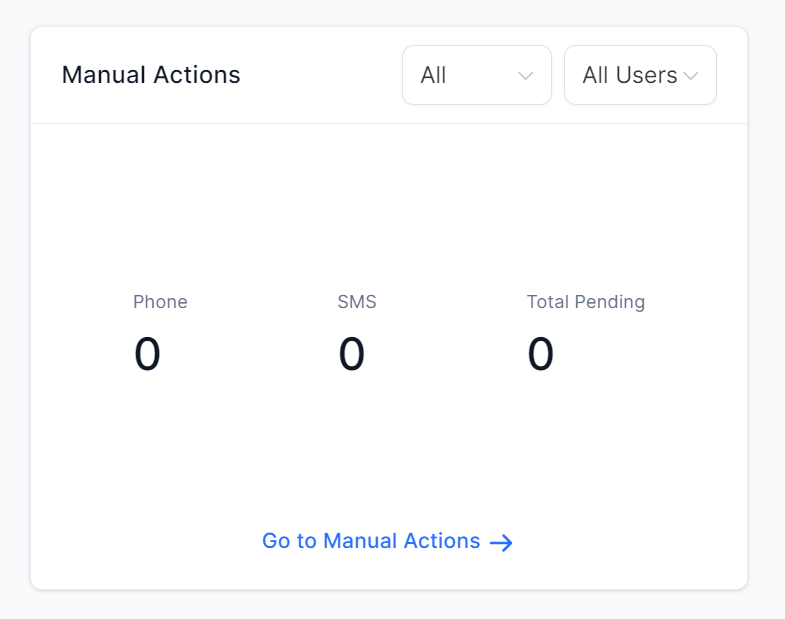Click the "Total Pending" stat label
Screen dimensions: 785x619
pyautogui.click(x=585, y=302)
